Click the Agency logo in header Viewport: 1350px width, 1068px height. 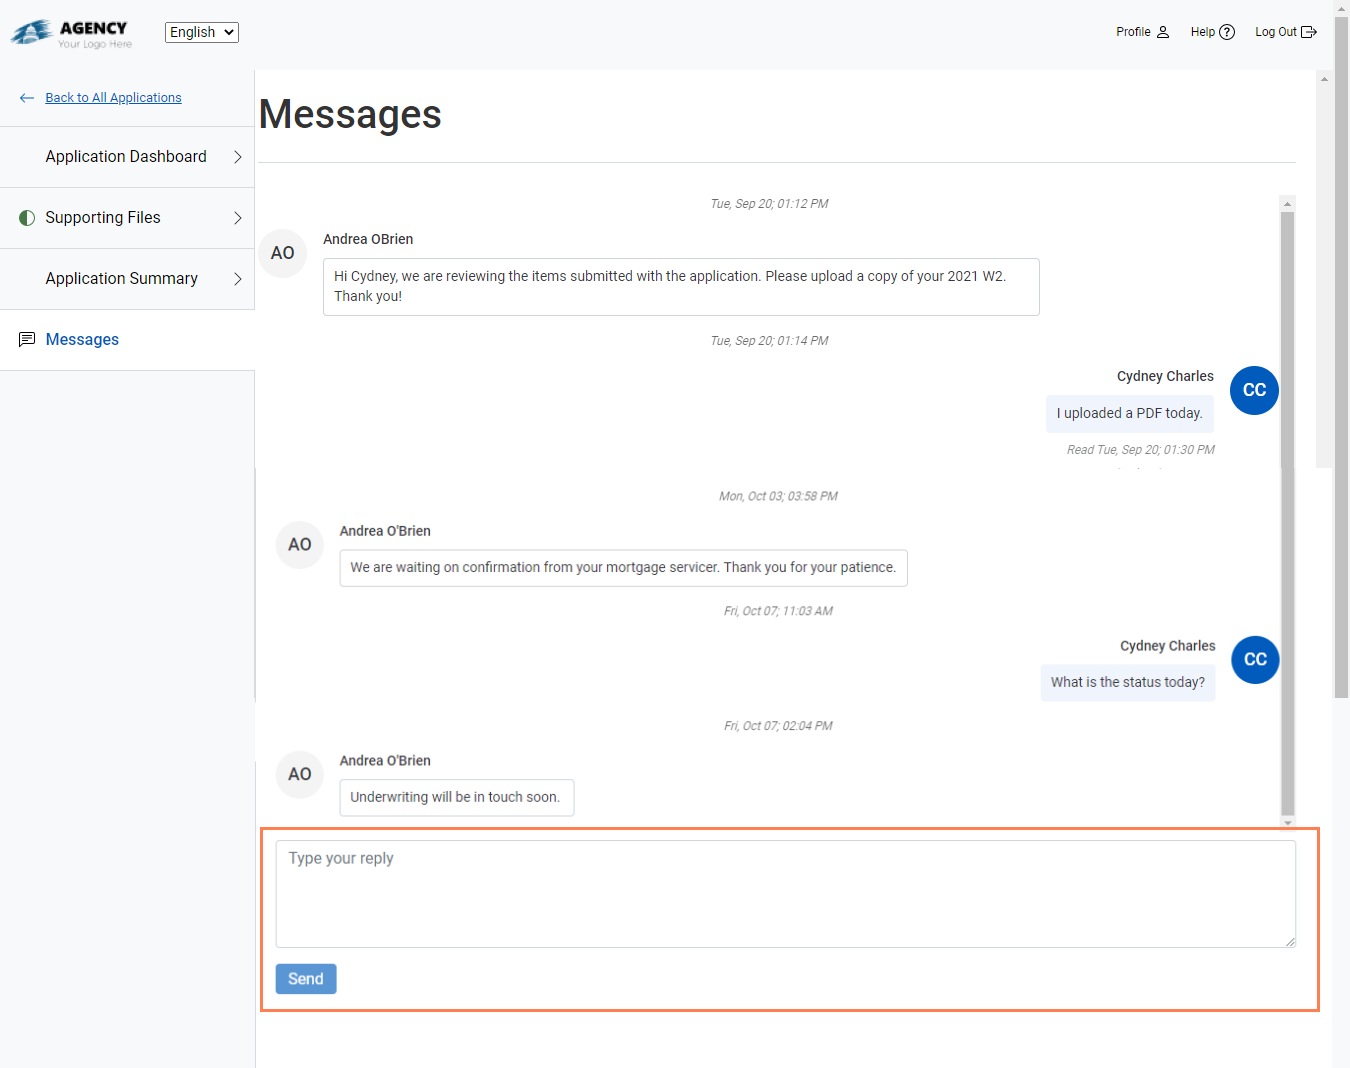click(x=71, y=33)
